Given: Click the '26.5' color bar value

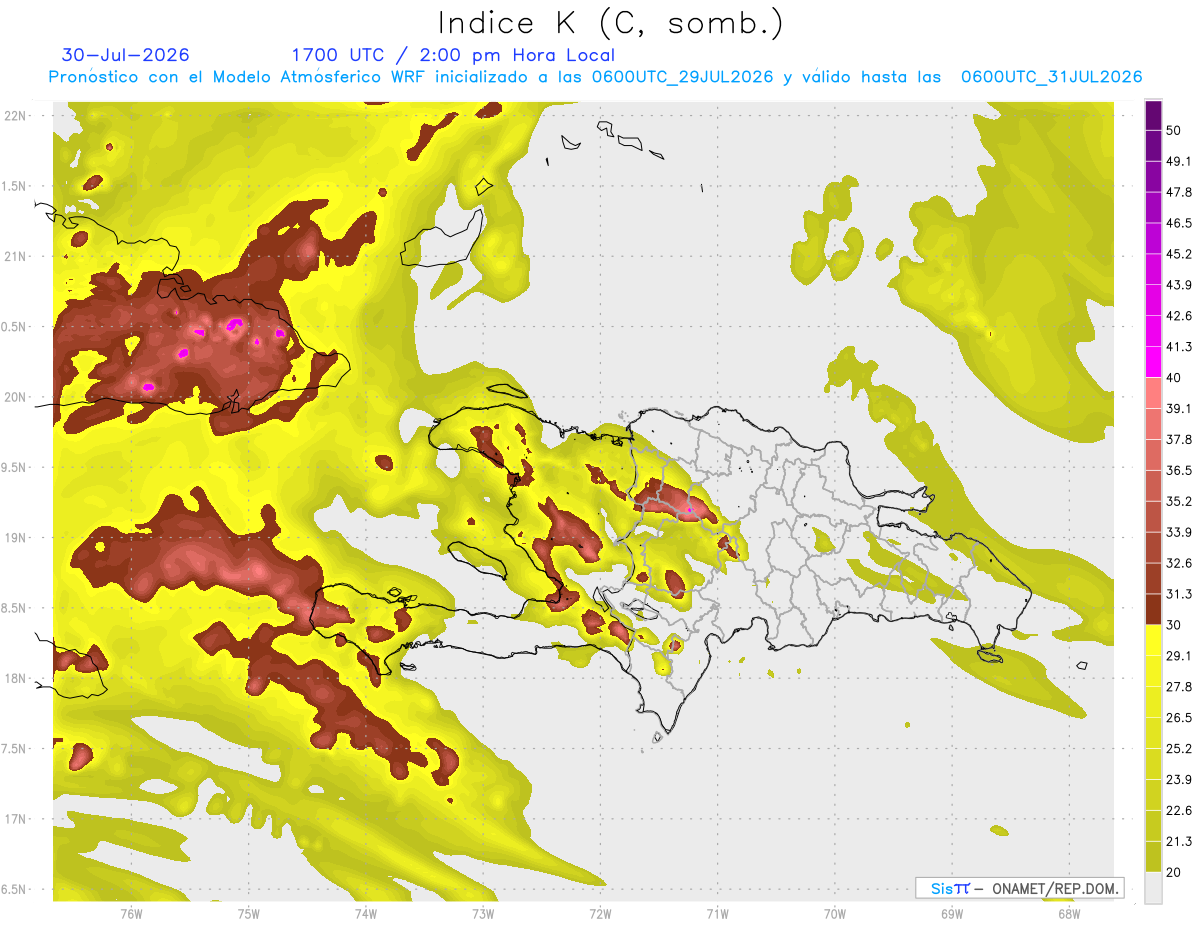Looking at the screenshot, I should tap(1179, 718).
